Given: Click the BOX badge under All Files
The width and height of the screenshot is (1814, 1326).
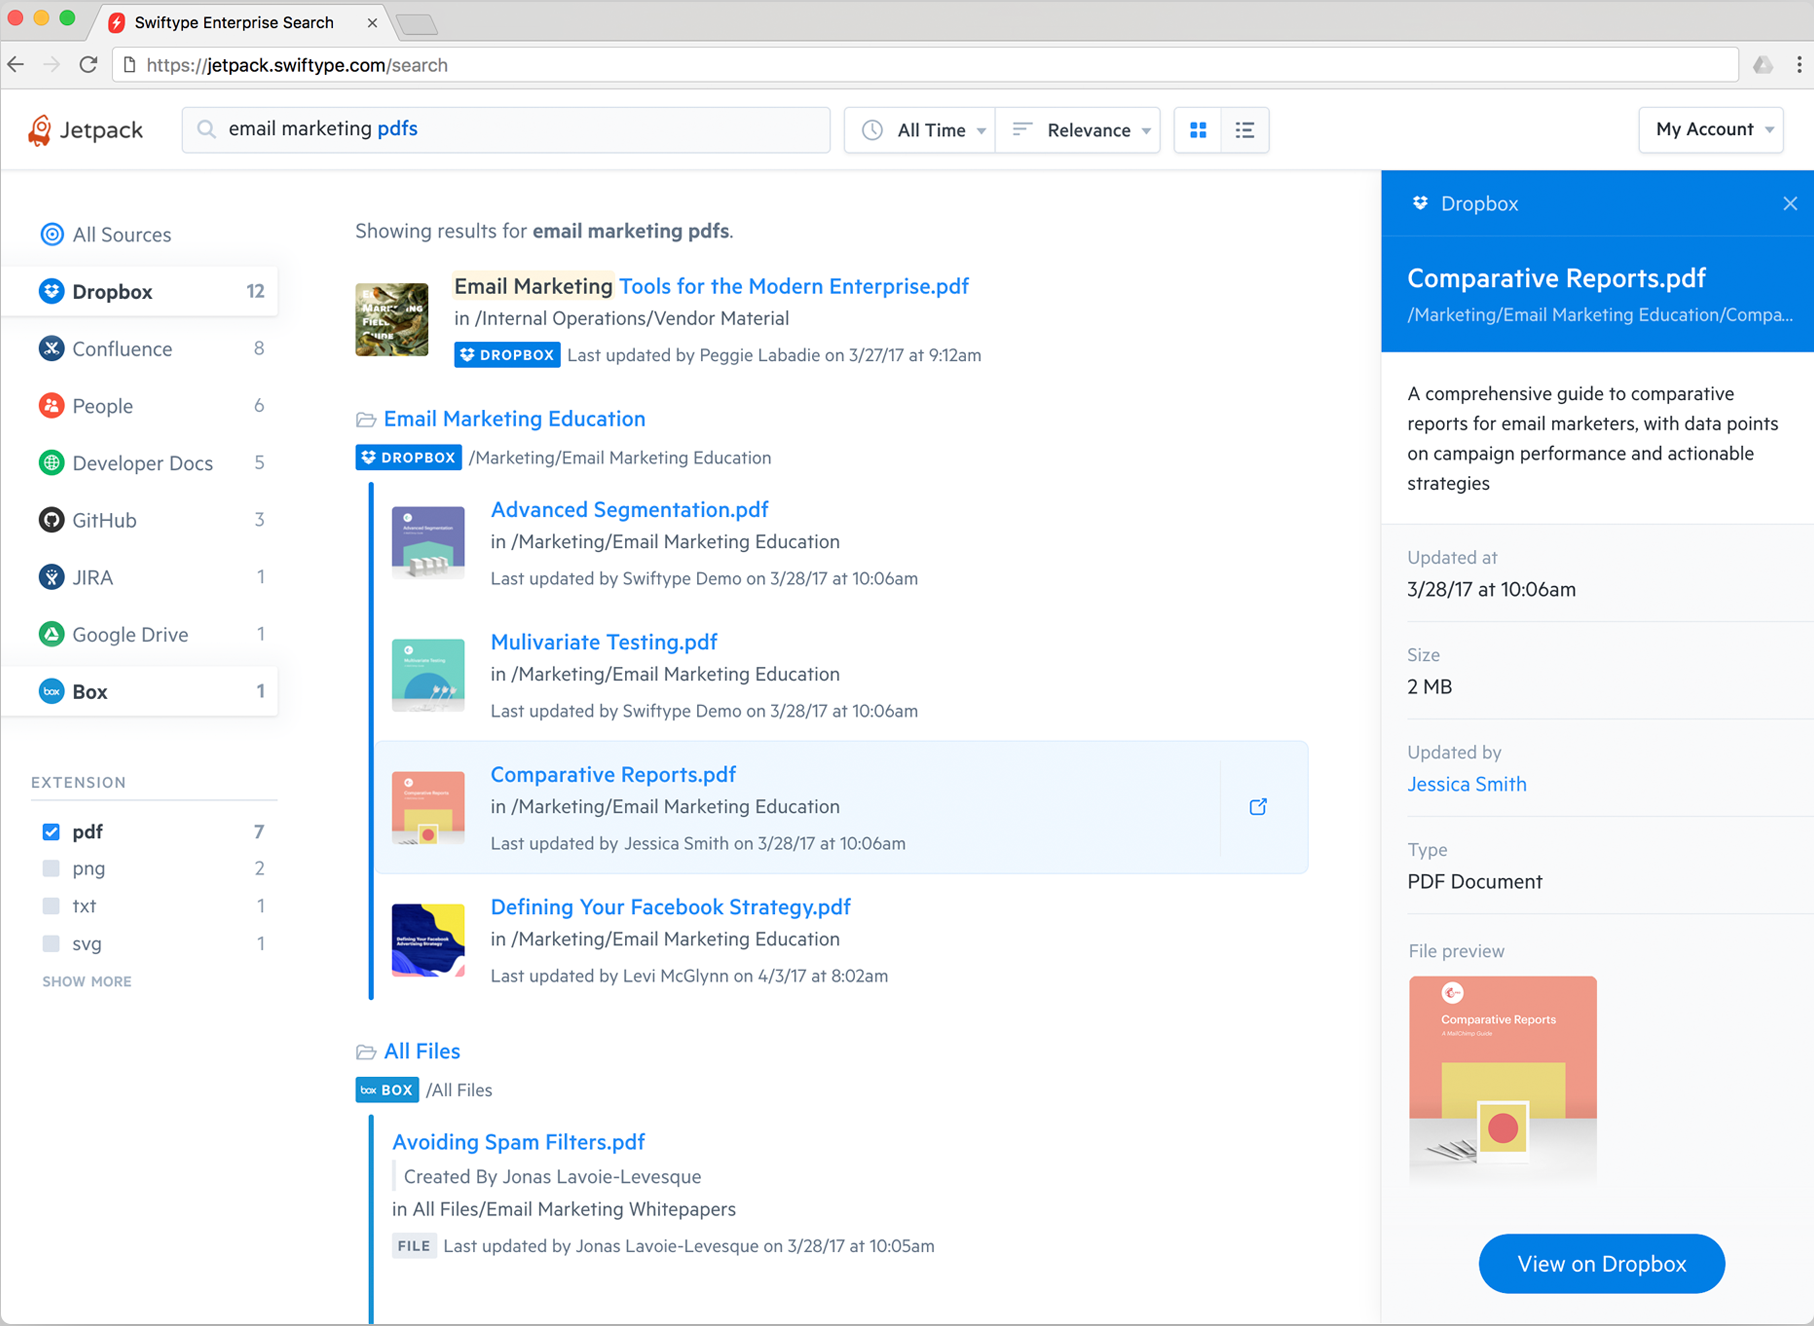Looking at the screenshot, I should click(x=387, y=1090).
